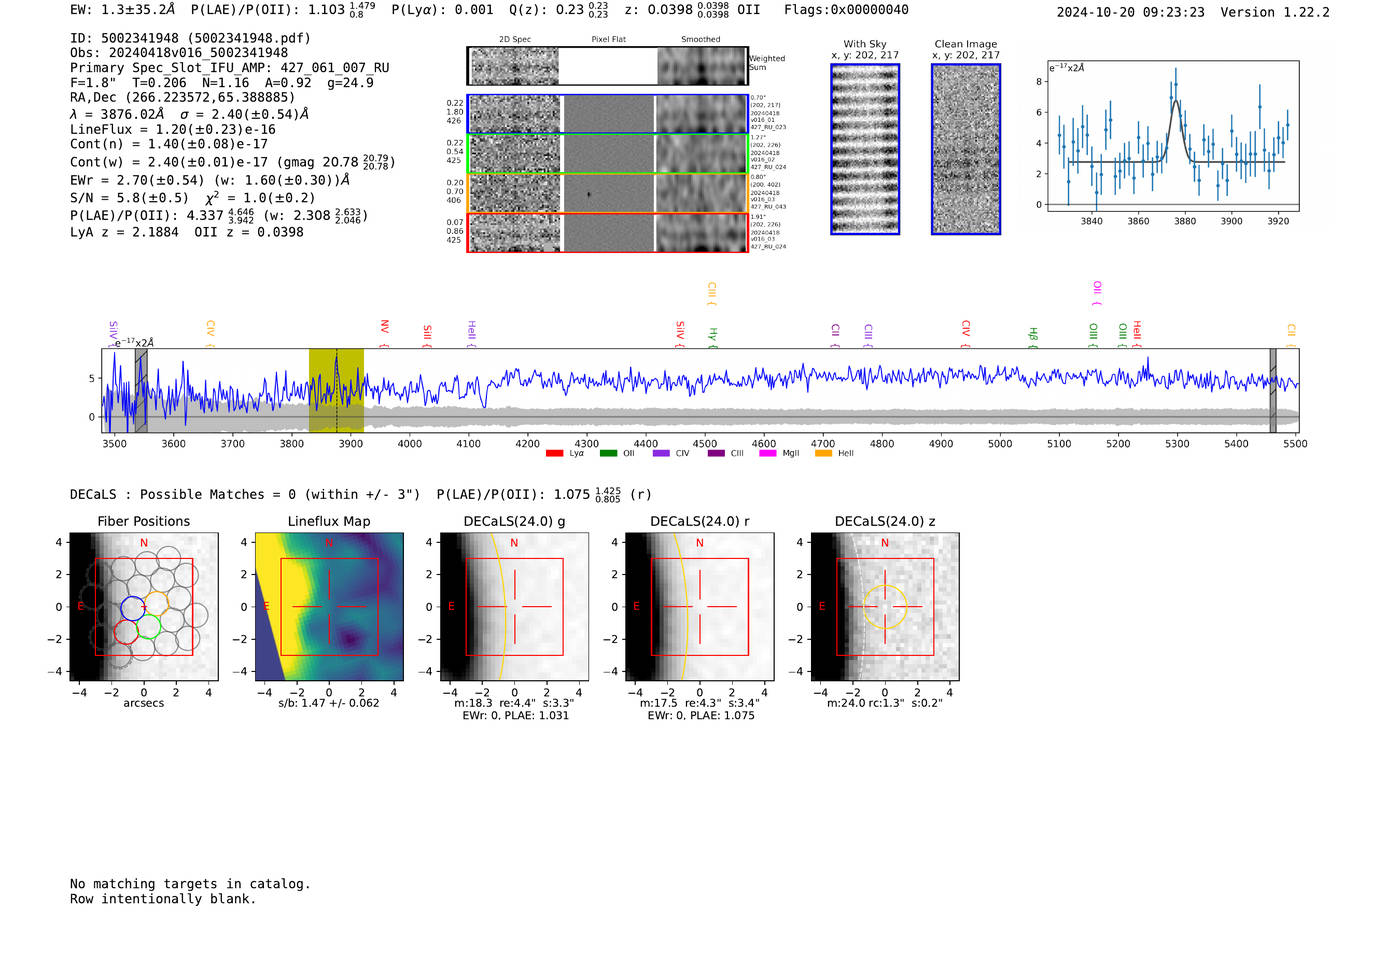Click the red fiber circle in Fiber Positions
Screen dimensions: 1400x953
[126, 632]
